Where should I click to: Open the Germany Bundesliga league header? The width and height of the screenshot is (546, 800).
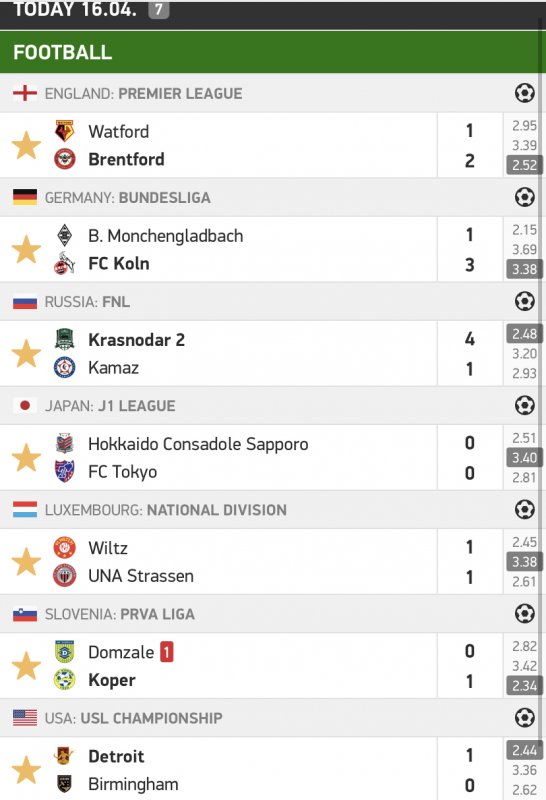[273, 197]
